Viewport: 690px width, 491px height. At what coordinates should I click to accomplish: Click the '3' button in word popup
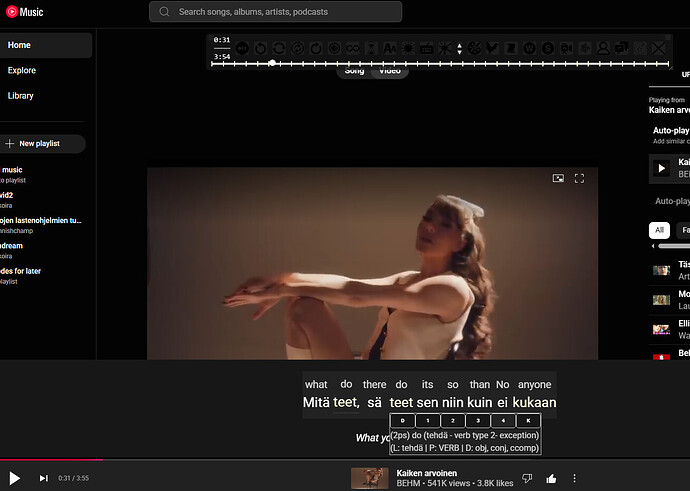point(478,421)
